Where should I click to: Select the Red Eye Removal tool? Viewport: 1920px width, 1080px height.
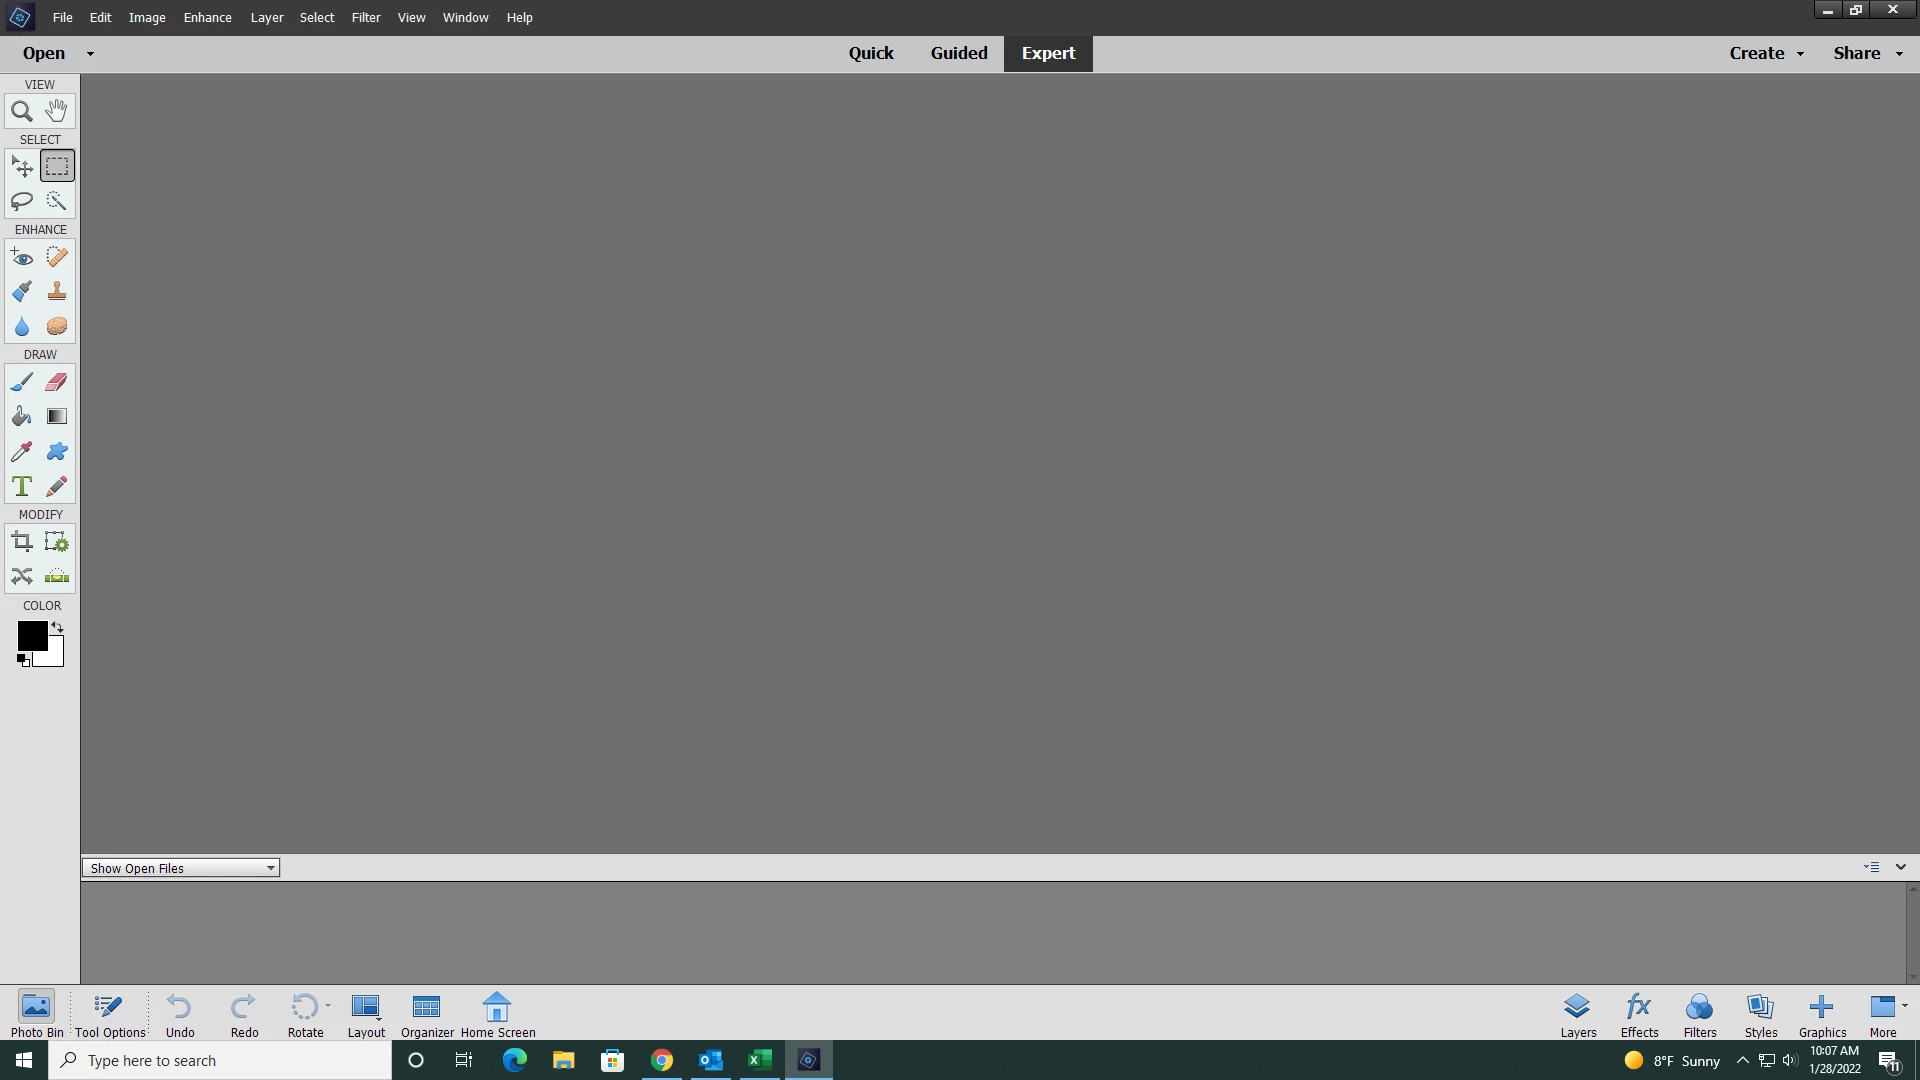pos(21,257)
